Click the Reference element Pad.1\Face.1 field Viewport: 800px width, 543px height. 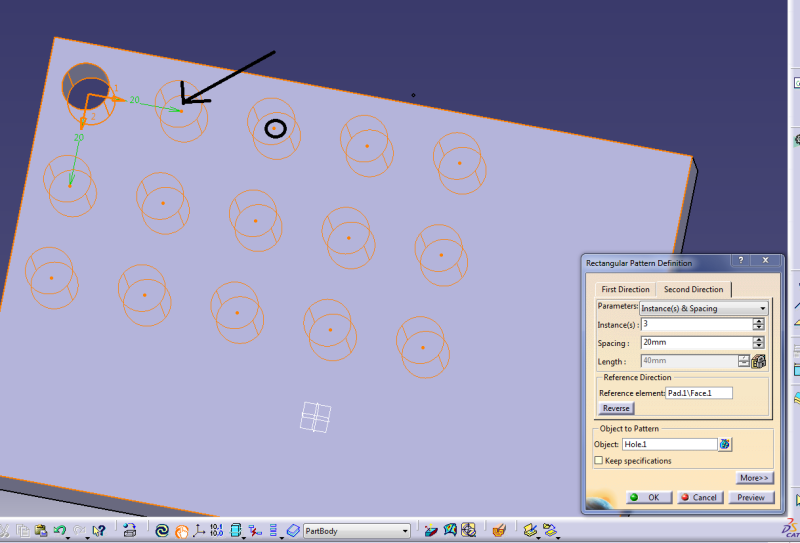point(699,393)
